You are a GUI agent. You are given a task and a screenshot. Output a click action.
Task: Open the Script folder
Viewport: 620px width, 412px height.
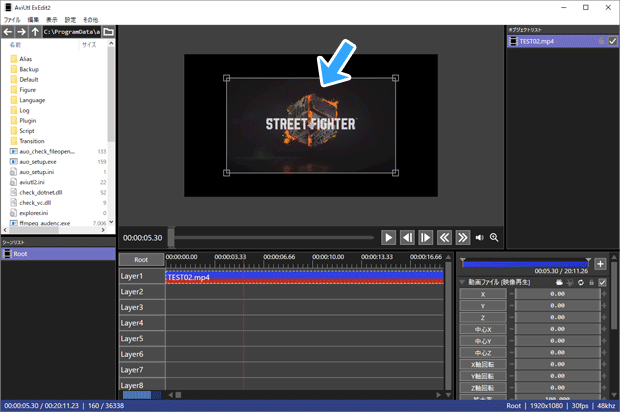click(x=26, y=131)
